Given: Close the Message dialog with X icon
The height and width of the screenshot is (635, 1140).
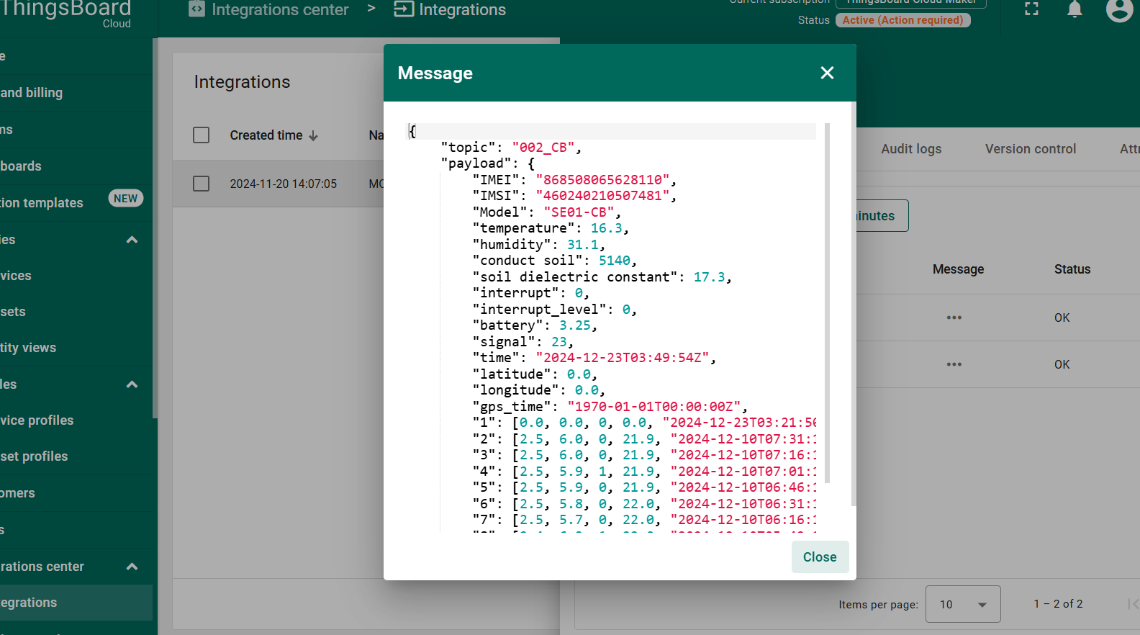Looking at the screenshot, I should pos(827,73).
